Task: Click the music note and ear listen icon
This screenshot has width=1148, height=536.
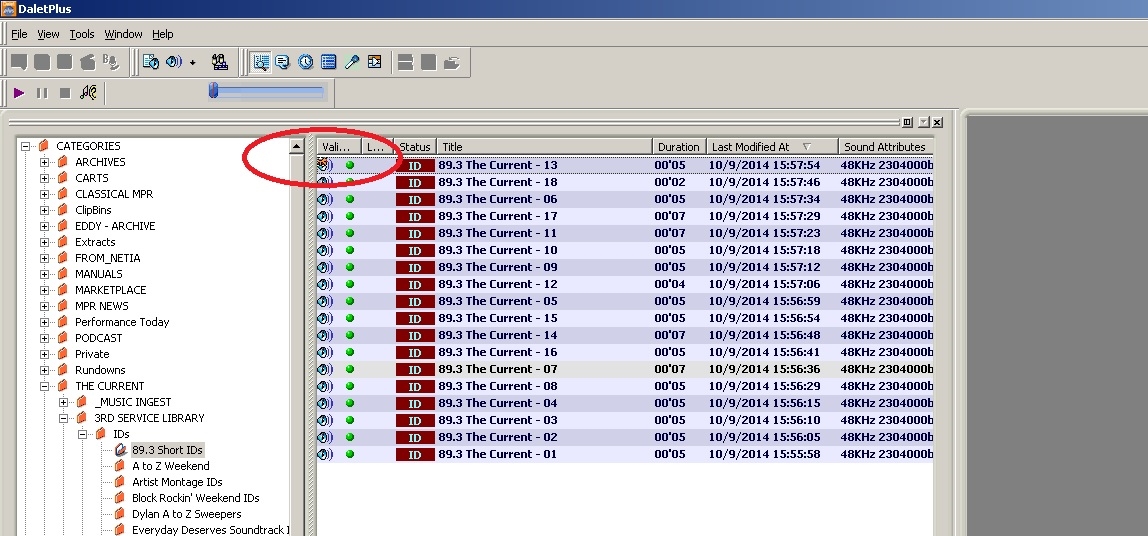Action: coord(89,92)
